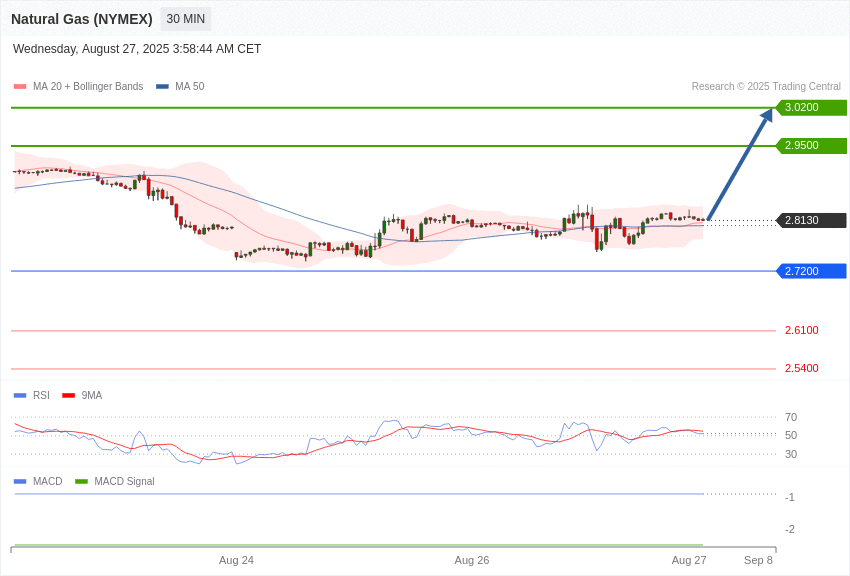Select the 30 MIN timeframe badge

185,19
